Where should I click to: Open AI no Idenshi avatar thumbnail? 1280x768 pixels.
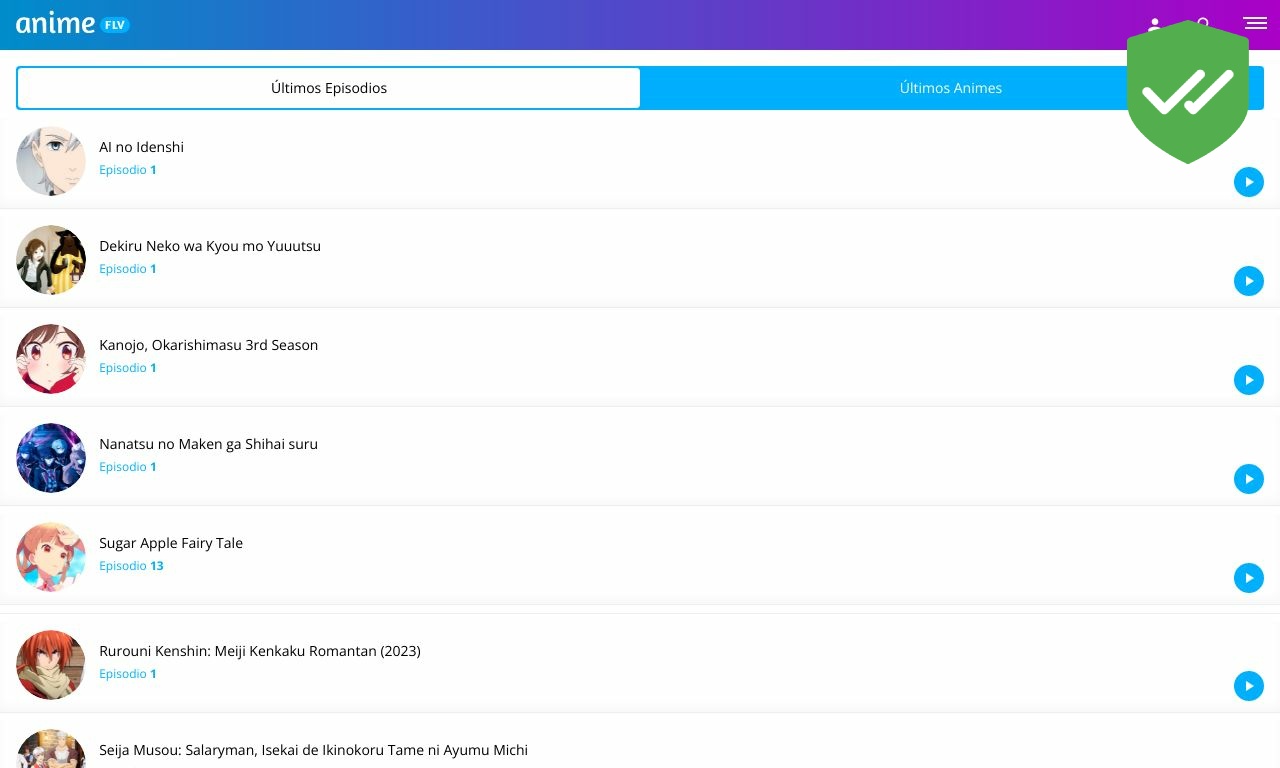coord(51,161)
